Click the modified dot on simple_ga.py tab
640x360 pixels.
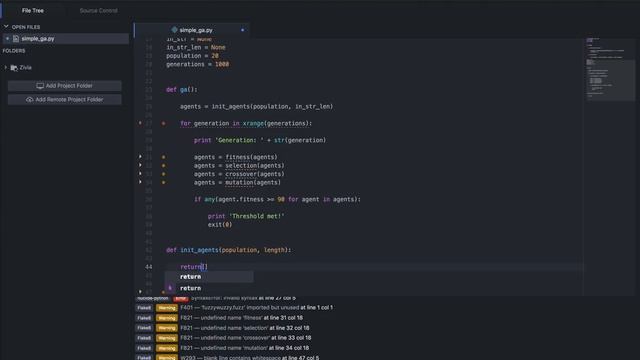pyautogui.click(x=242, y=30)
